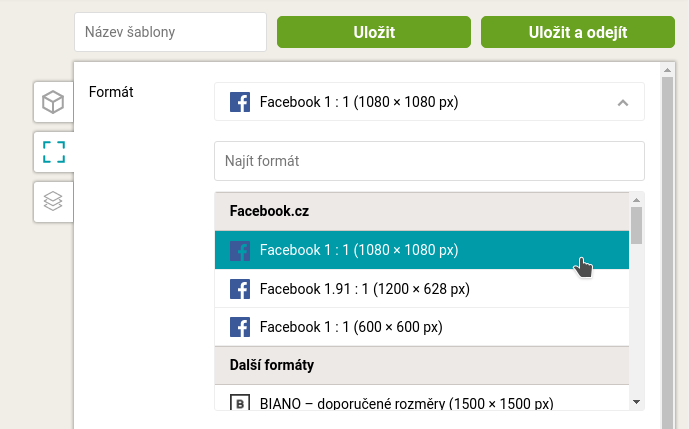Click panel scrollbar up arrow
The width and height of the screenshot is (689, 429).
(667, 70)
